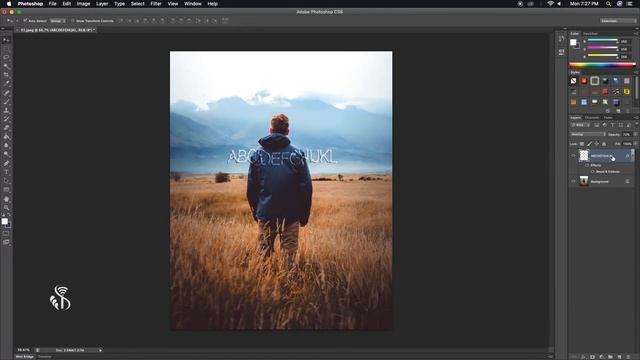Open Layers panel flyout menu

(x=636, y=118)
